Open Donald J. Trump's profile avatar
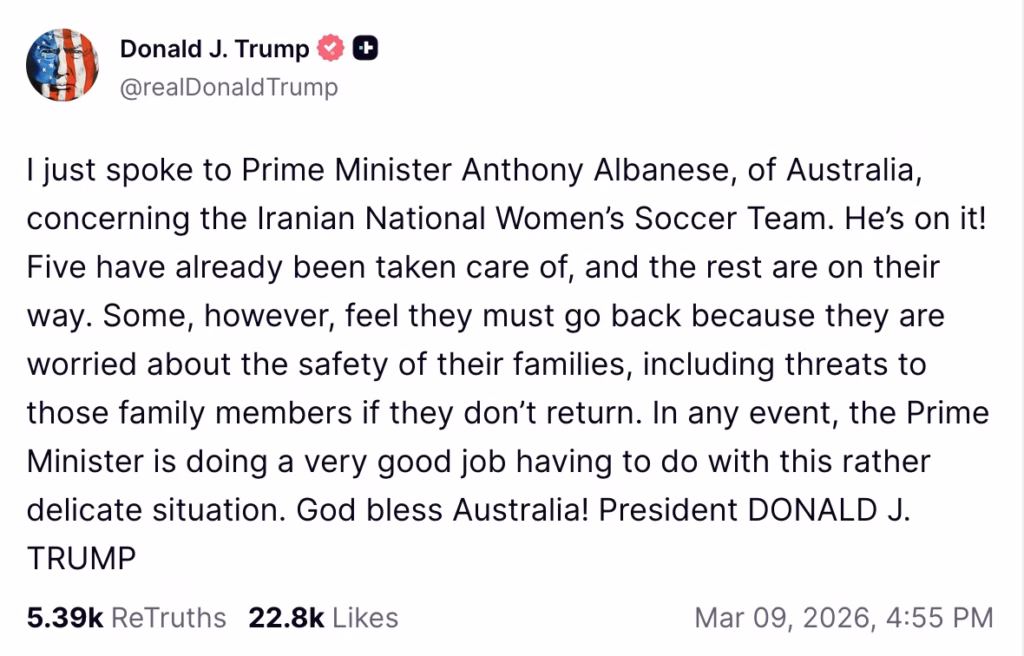Viewport: 1024px width, 656px height. (62, 65)
